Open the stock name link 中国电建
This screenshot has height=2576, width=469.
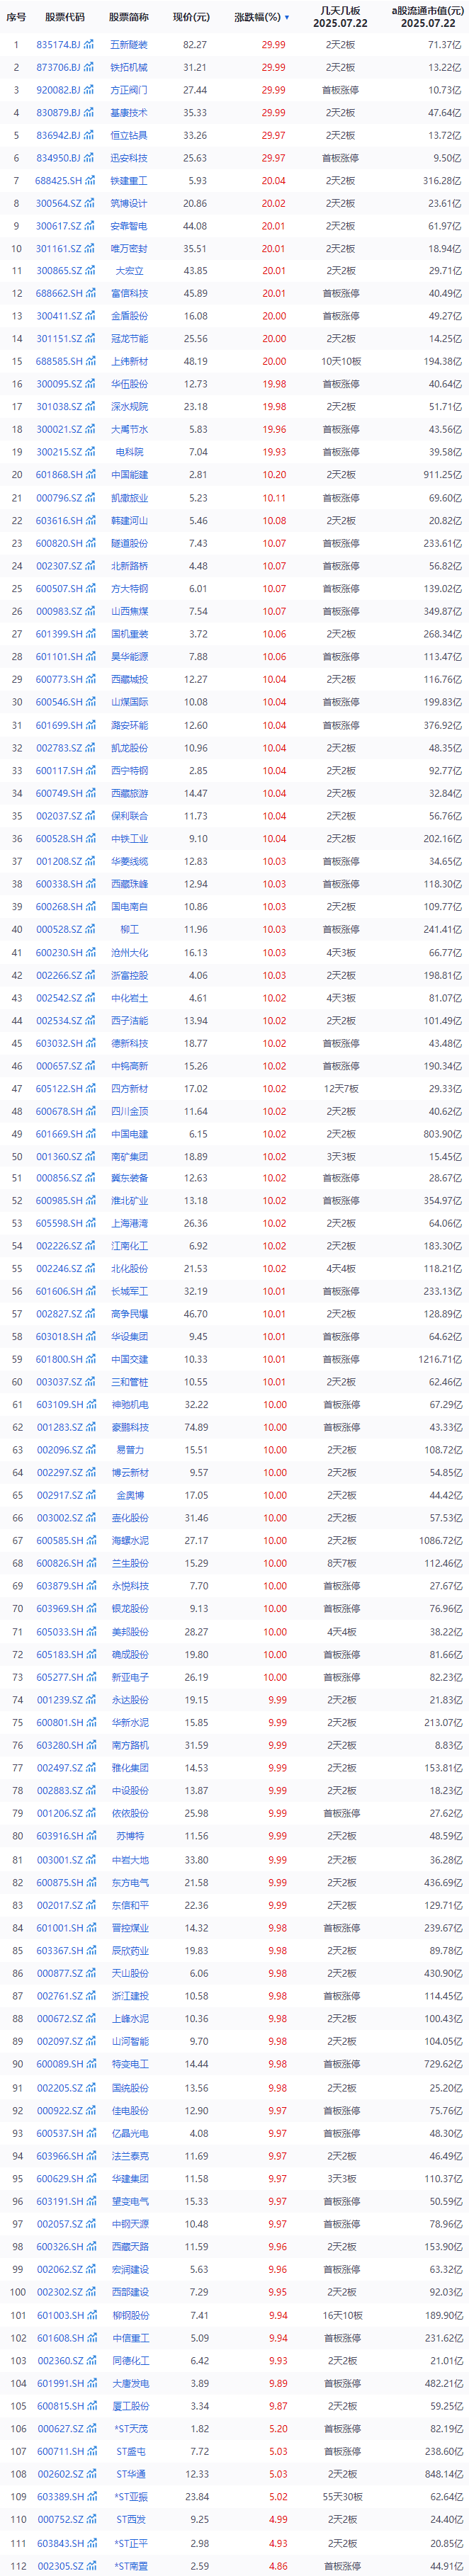click(x=129, y=1134)
